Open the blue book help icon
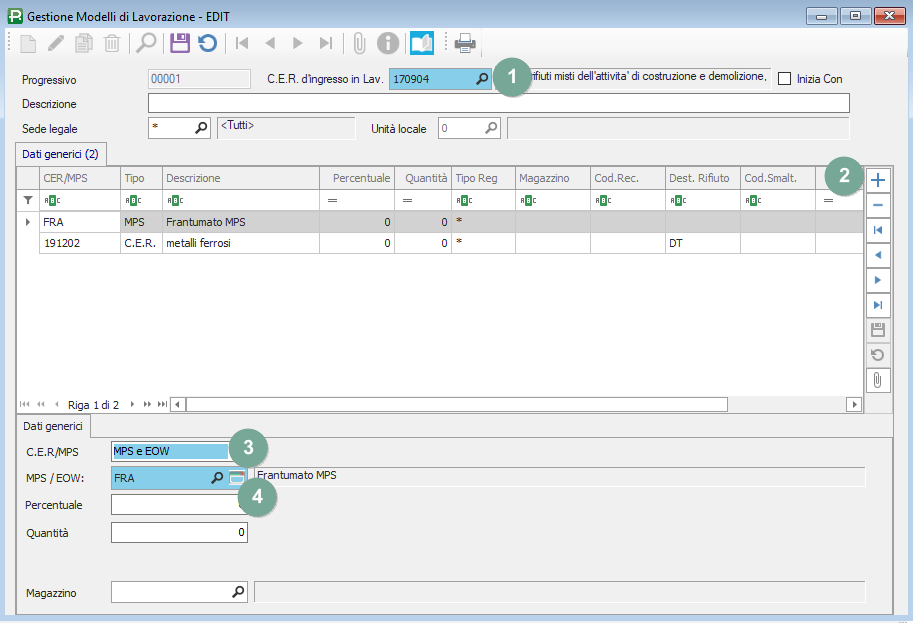913x623 pixels. tap(421, 43)
